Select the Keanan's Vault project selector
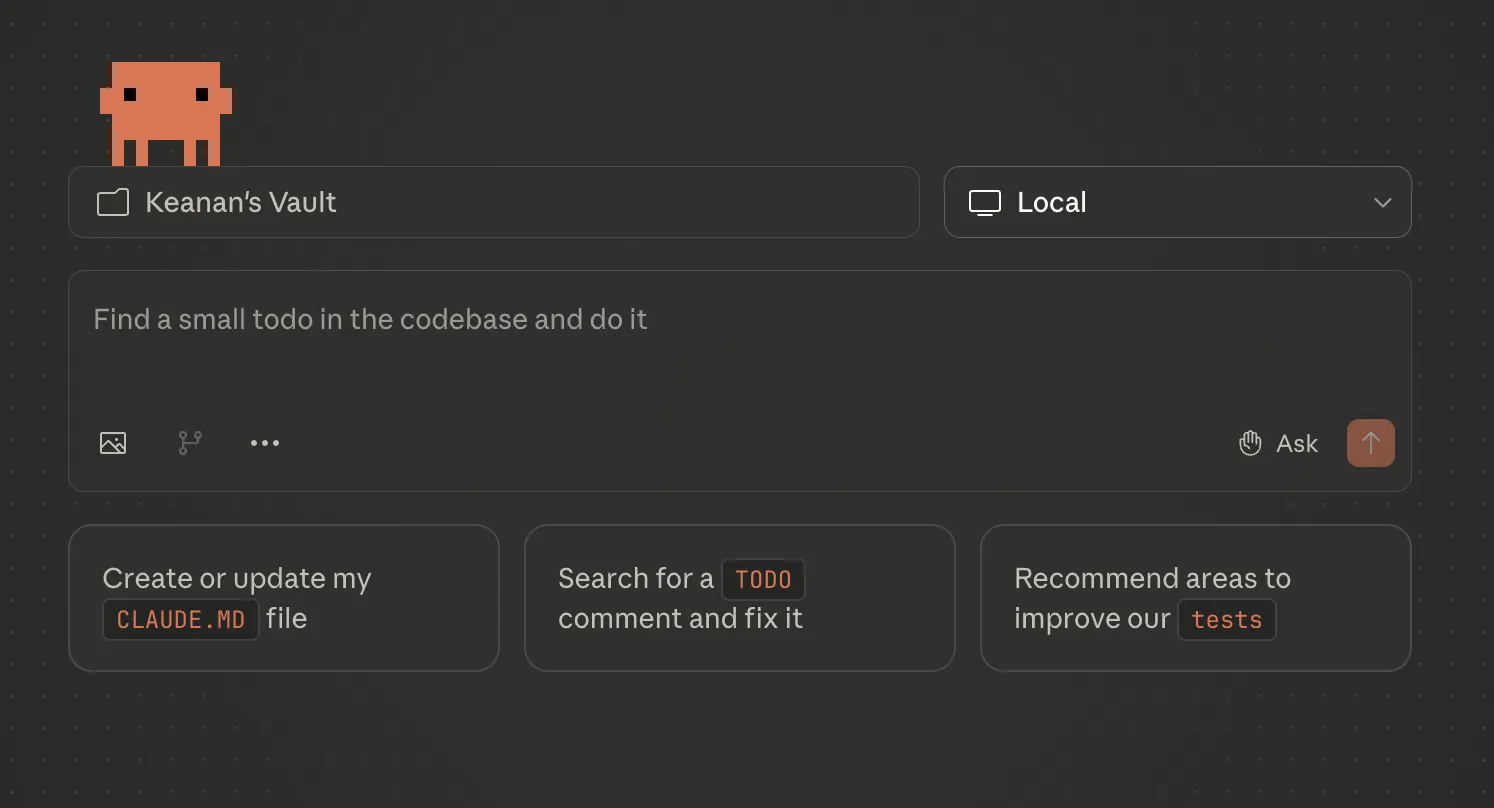 [x=494, y=202]
